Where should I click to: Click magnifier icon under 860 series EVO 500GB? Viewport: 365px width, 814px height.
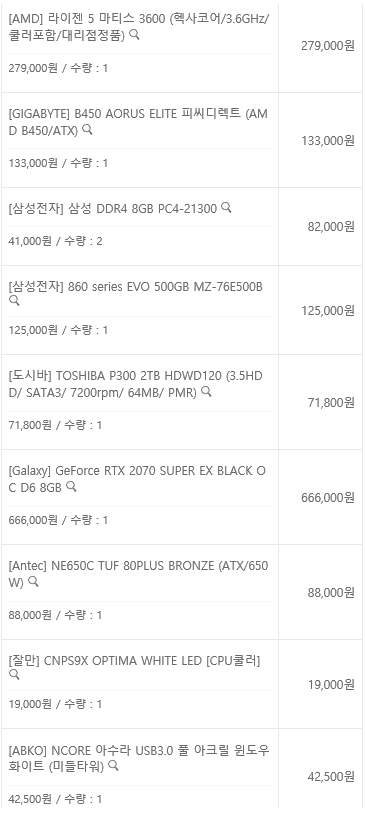14,301
